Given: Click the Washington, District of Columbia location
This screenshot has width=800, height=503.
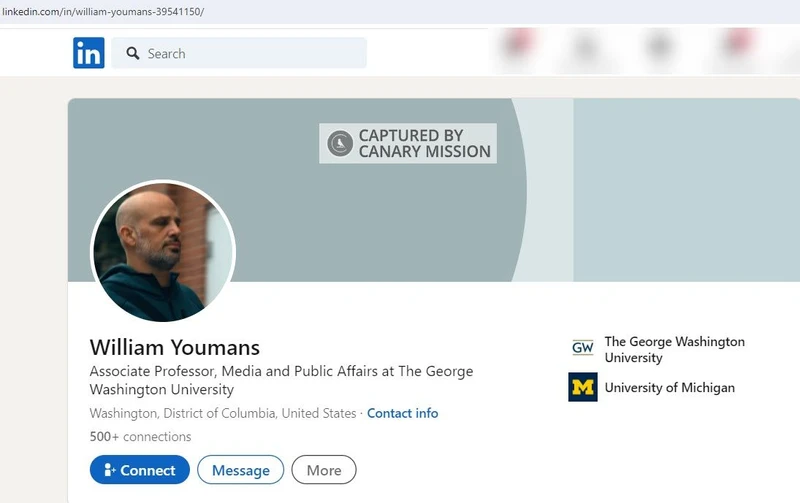Looking at the screenshot, I should pyautogui.click(x=223, y=413).
